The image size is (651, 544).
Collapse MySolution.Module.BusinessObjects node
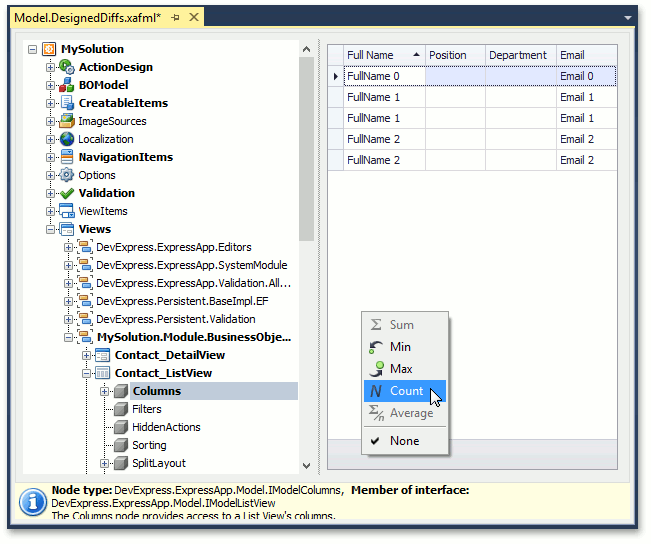click(69, 337)
